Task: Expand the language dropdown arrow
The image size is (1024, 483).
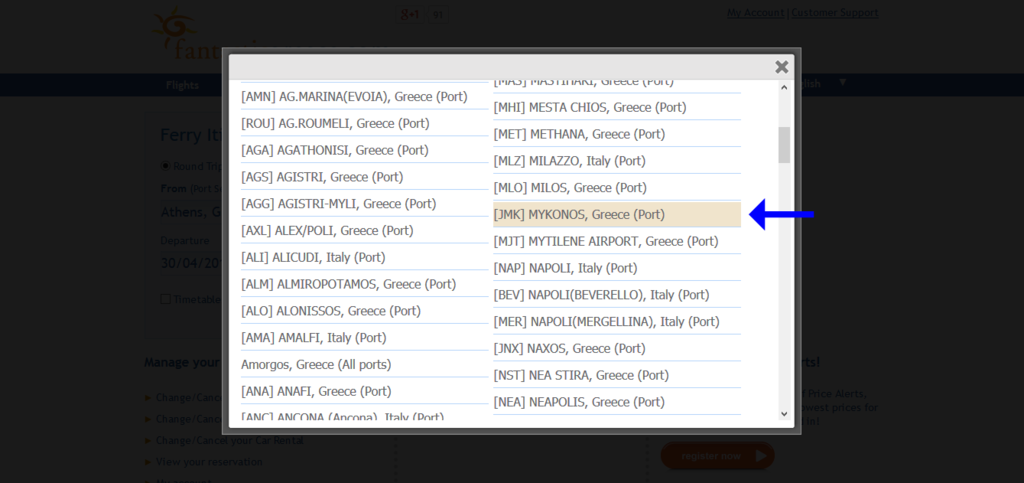Action: point(842,82)
